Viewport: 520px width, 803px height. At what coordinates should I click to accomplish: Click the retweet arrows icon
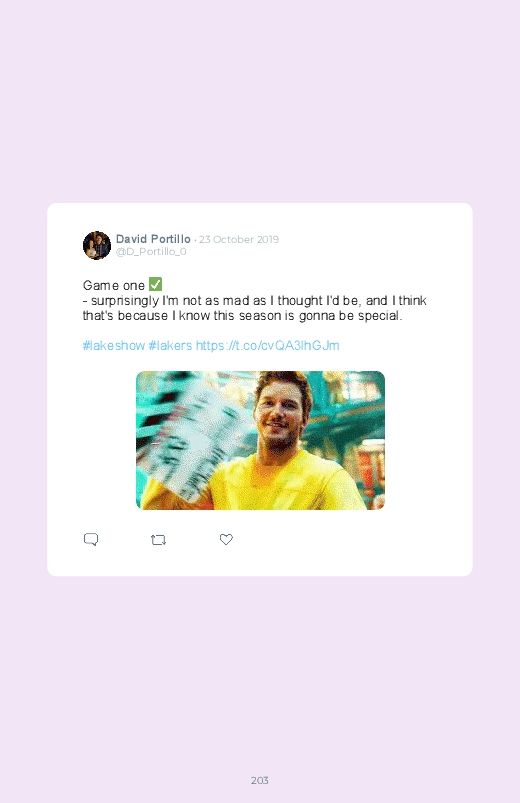pyautogui.click(x=158, y=540)
